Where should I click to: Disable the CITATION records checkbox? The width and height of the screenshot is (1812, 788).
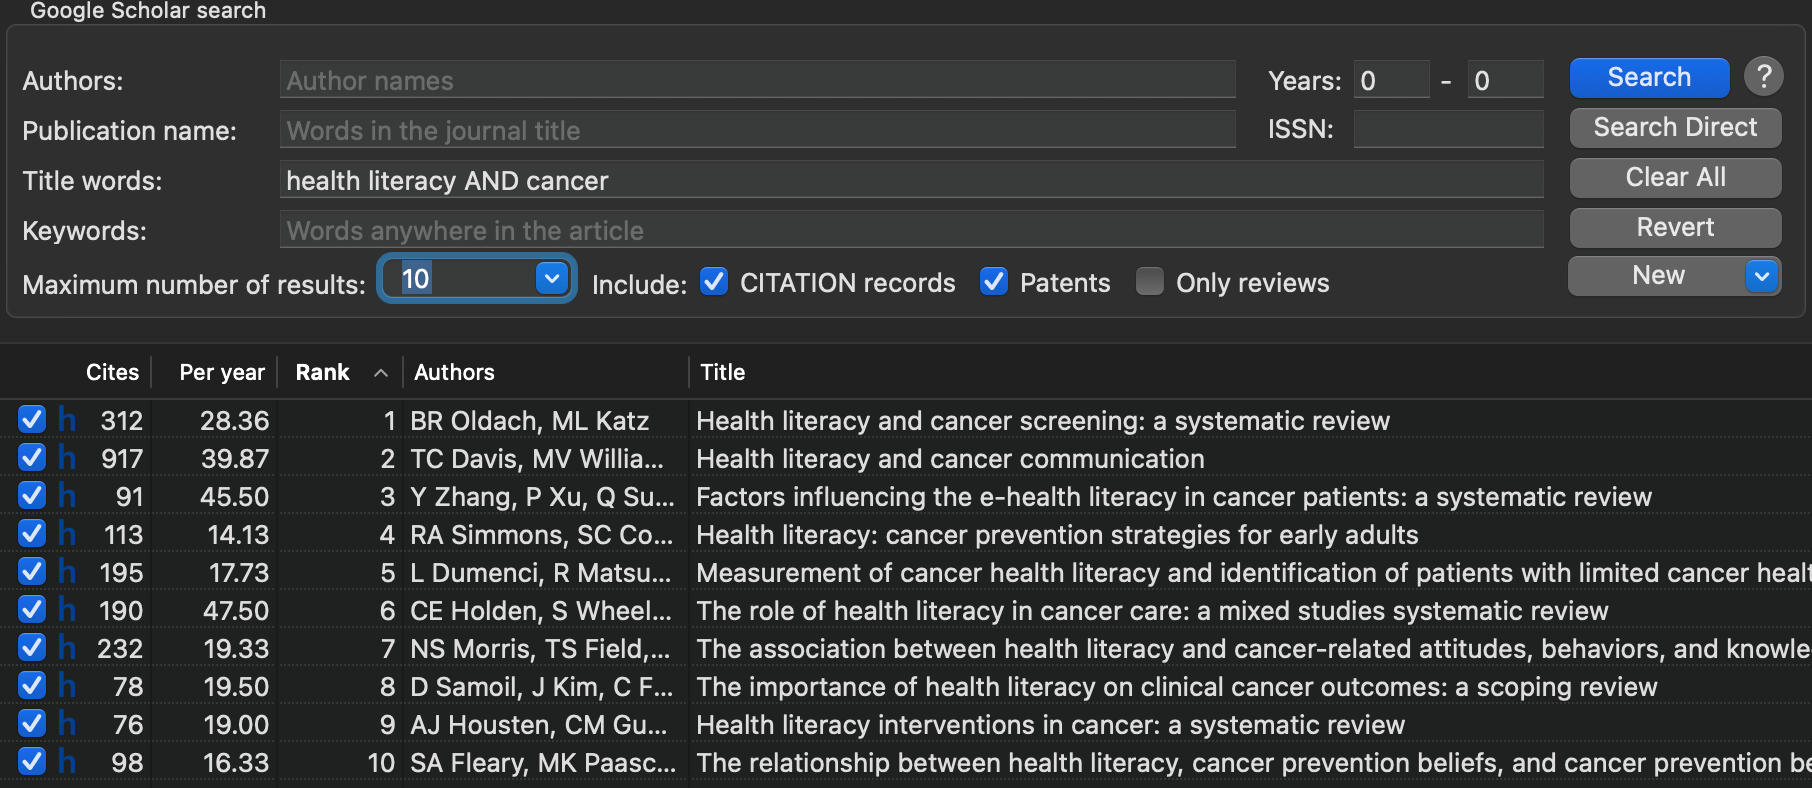(714, 283)
